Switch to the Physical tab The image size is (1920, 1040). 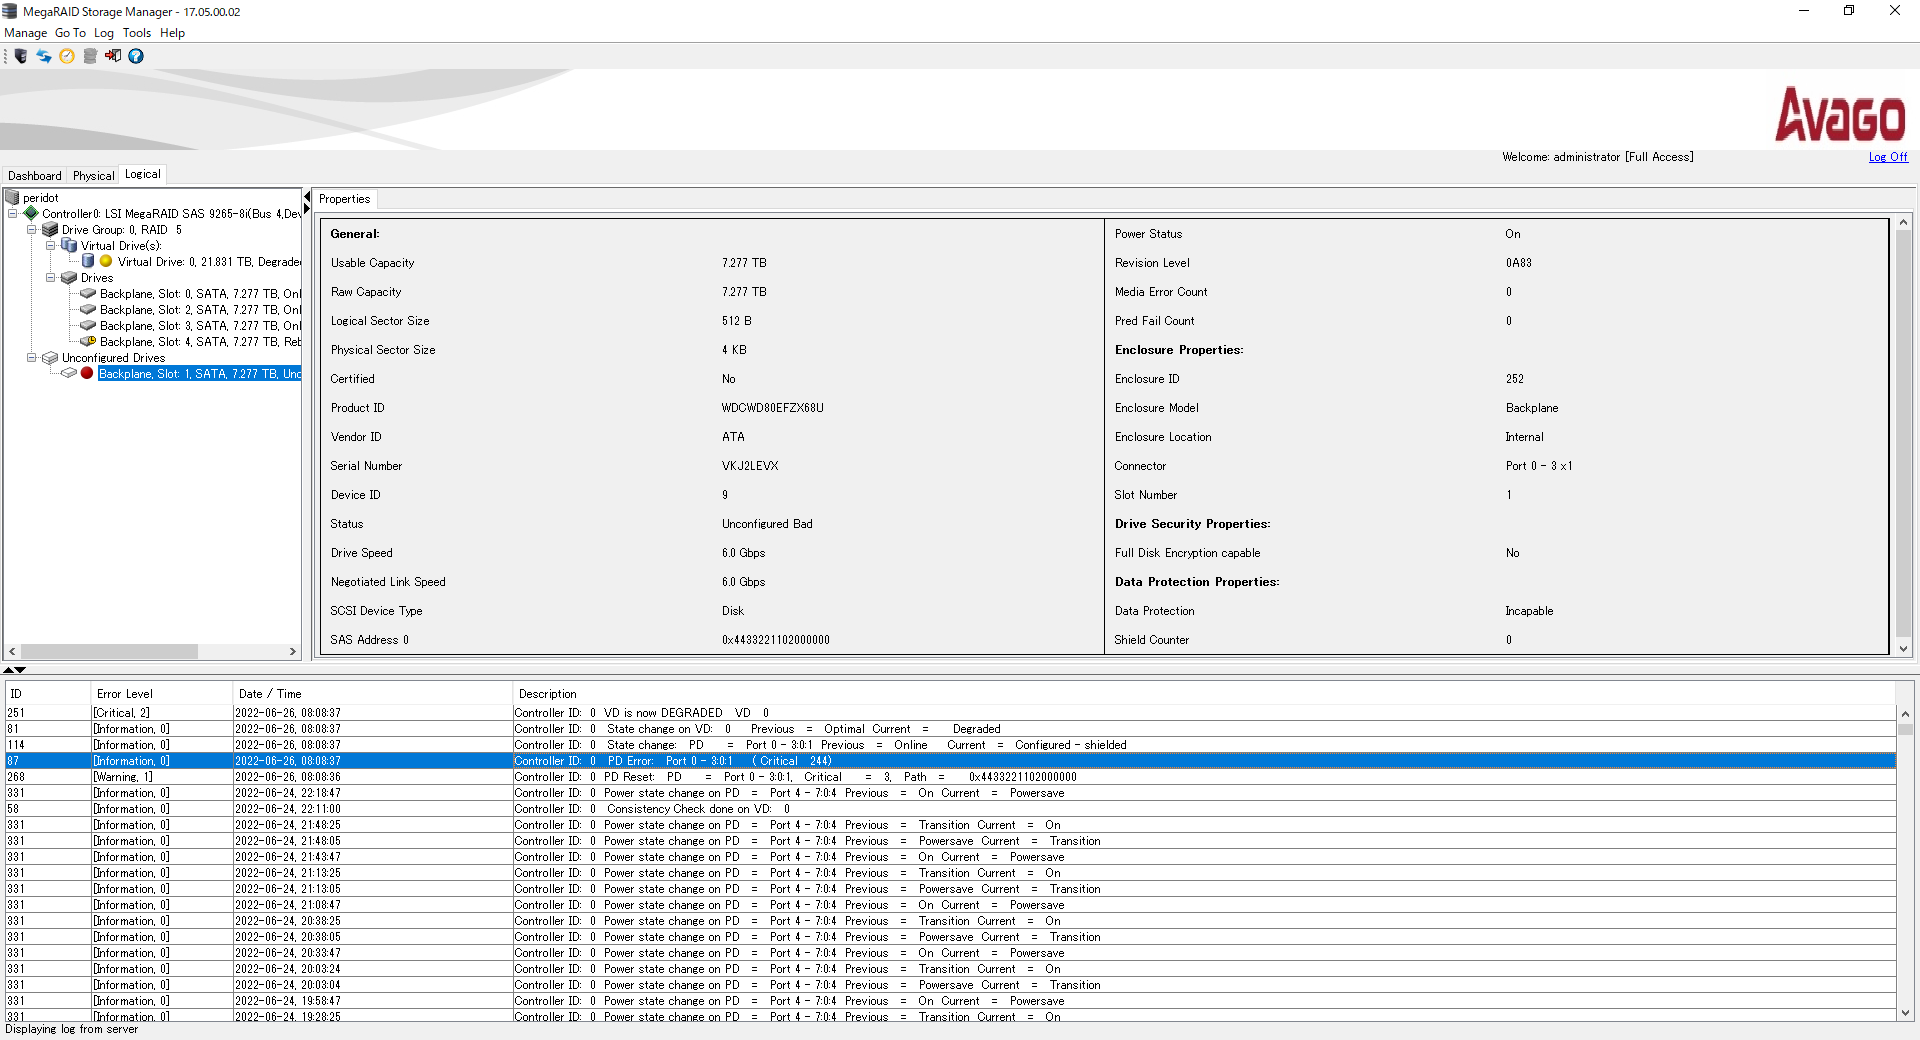[x=93, y=176]
